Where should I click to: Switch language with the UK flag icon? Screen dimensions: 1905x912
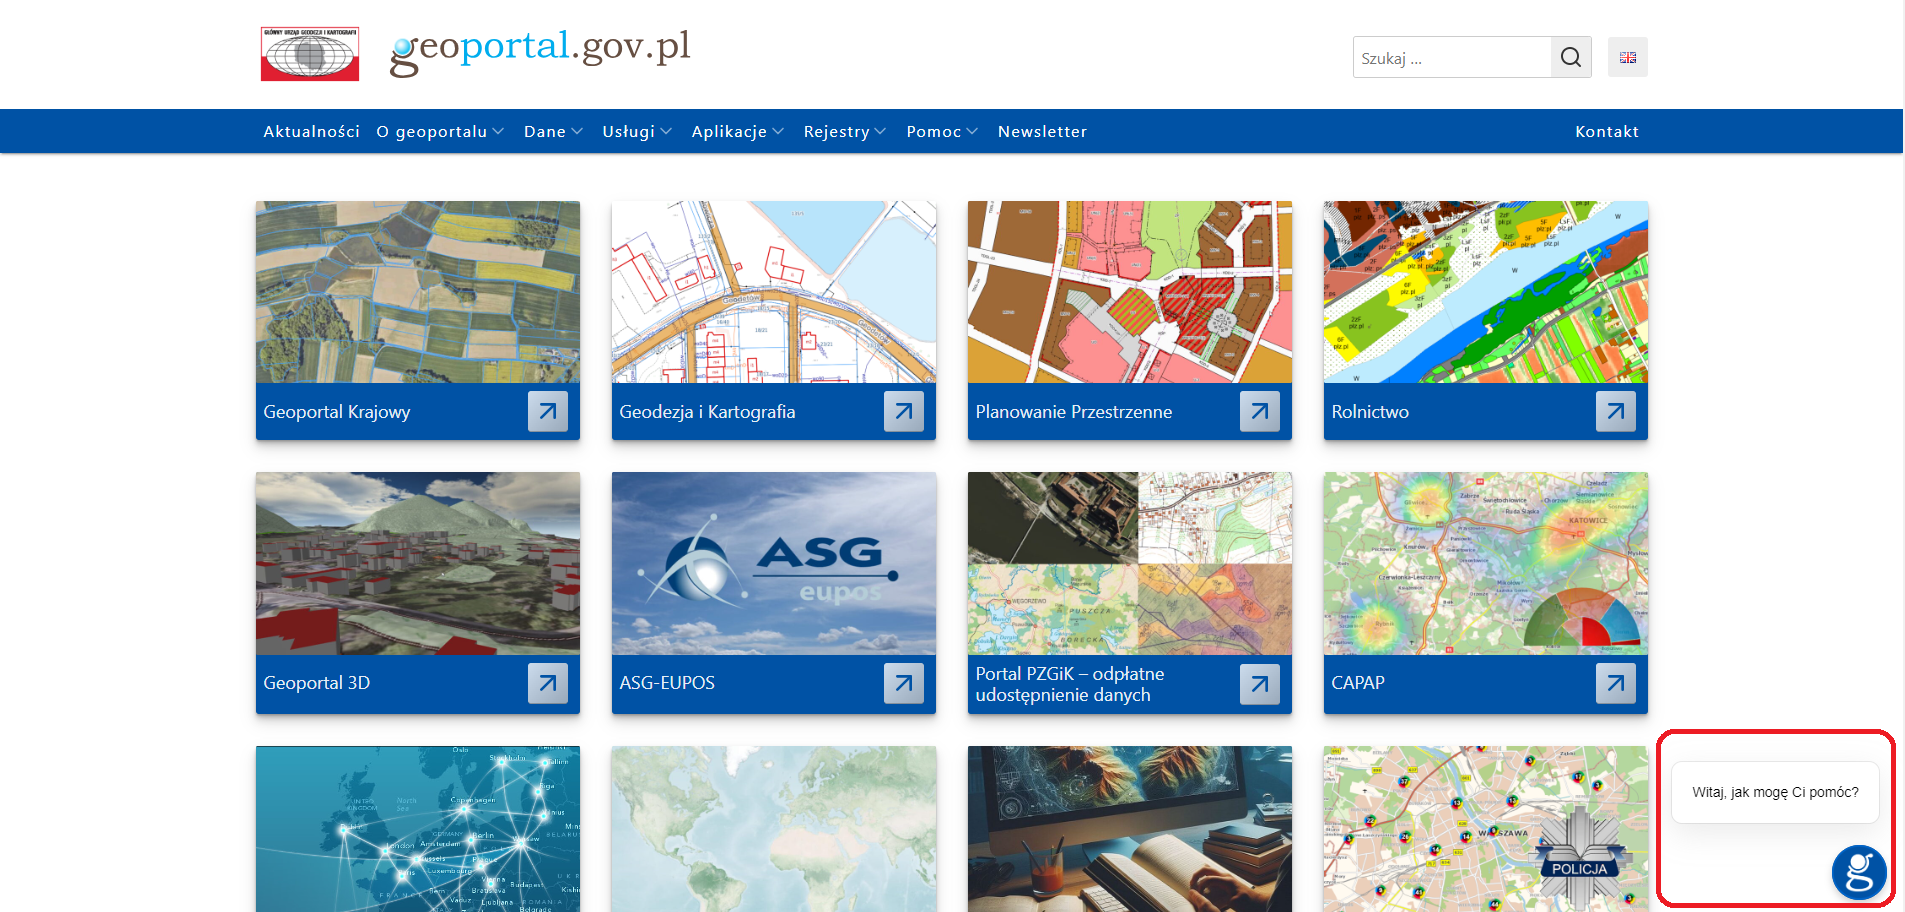[x=1627, y=58]
